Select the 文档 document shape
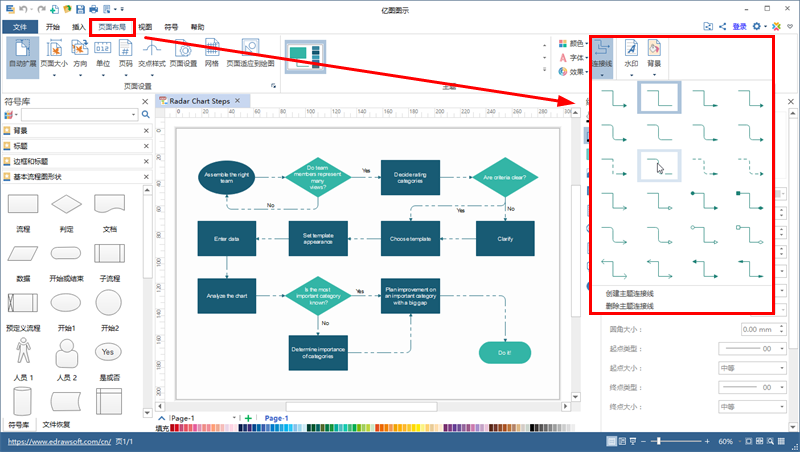 [110, 204]
